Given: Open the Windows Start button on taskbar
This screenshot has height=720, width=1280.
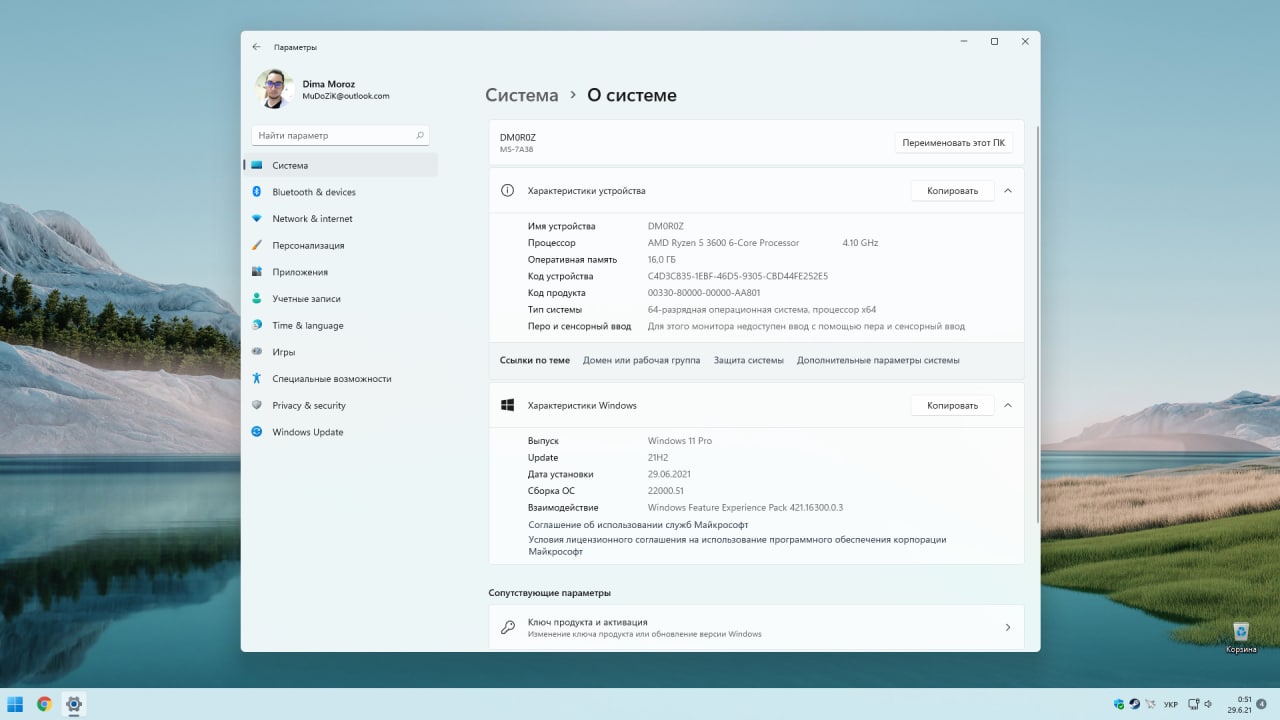Looking at the screenshot, I should tap(15, 704).
